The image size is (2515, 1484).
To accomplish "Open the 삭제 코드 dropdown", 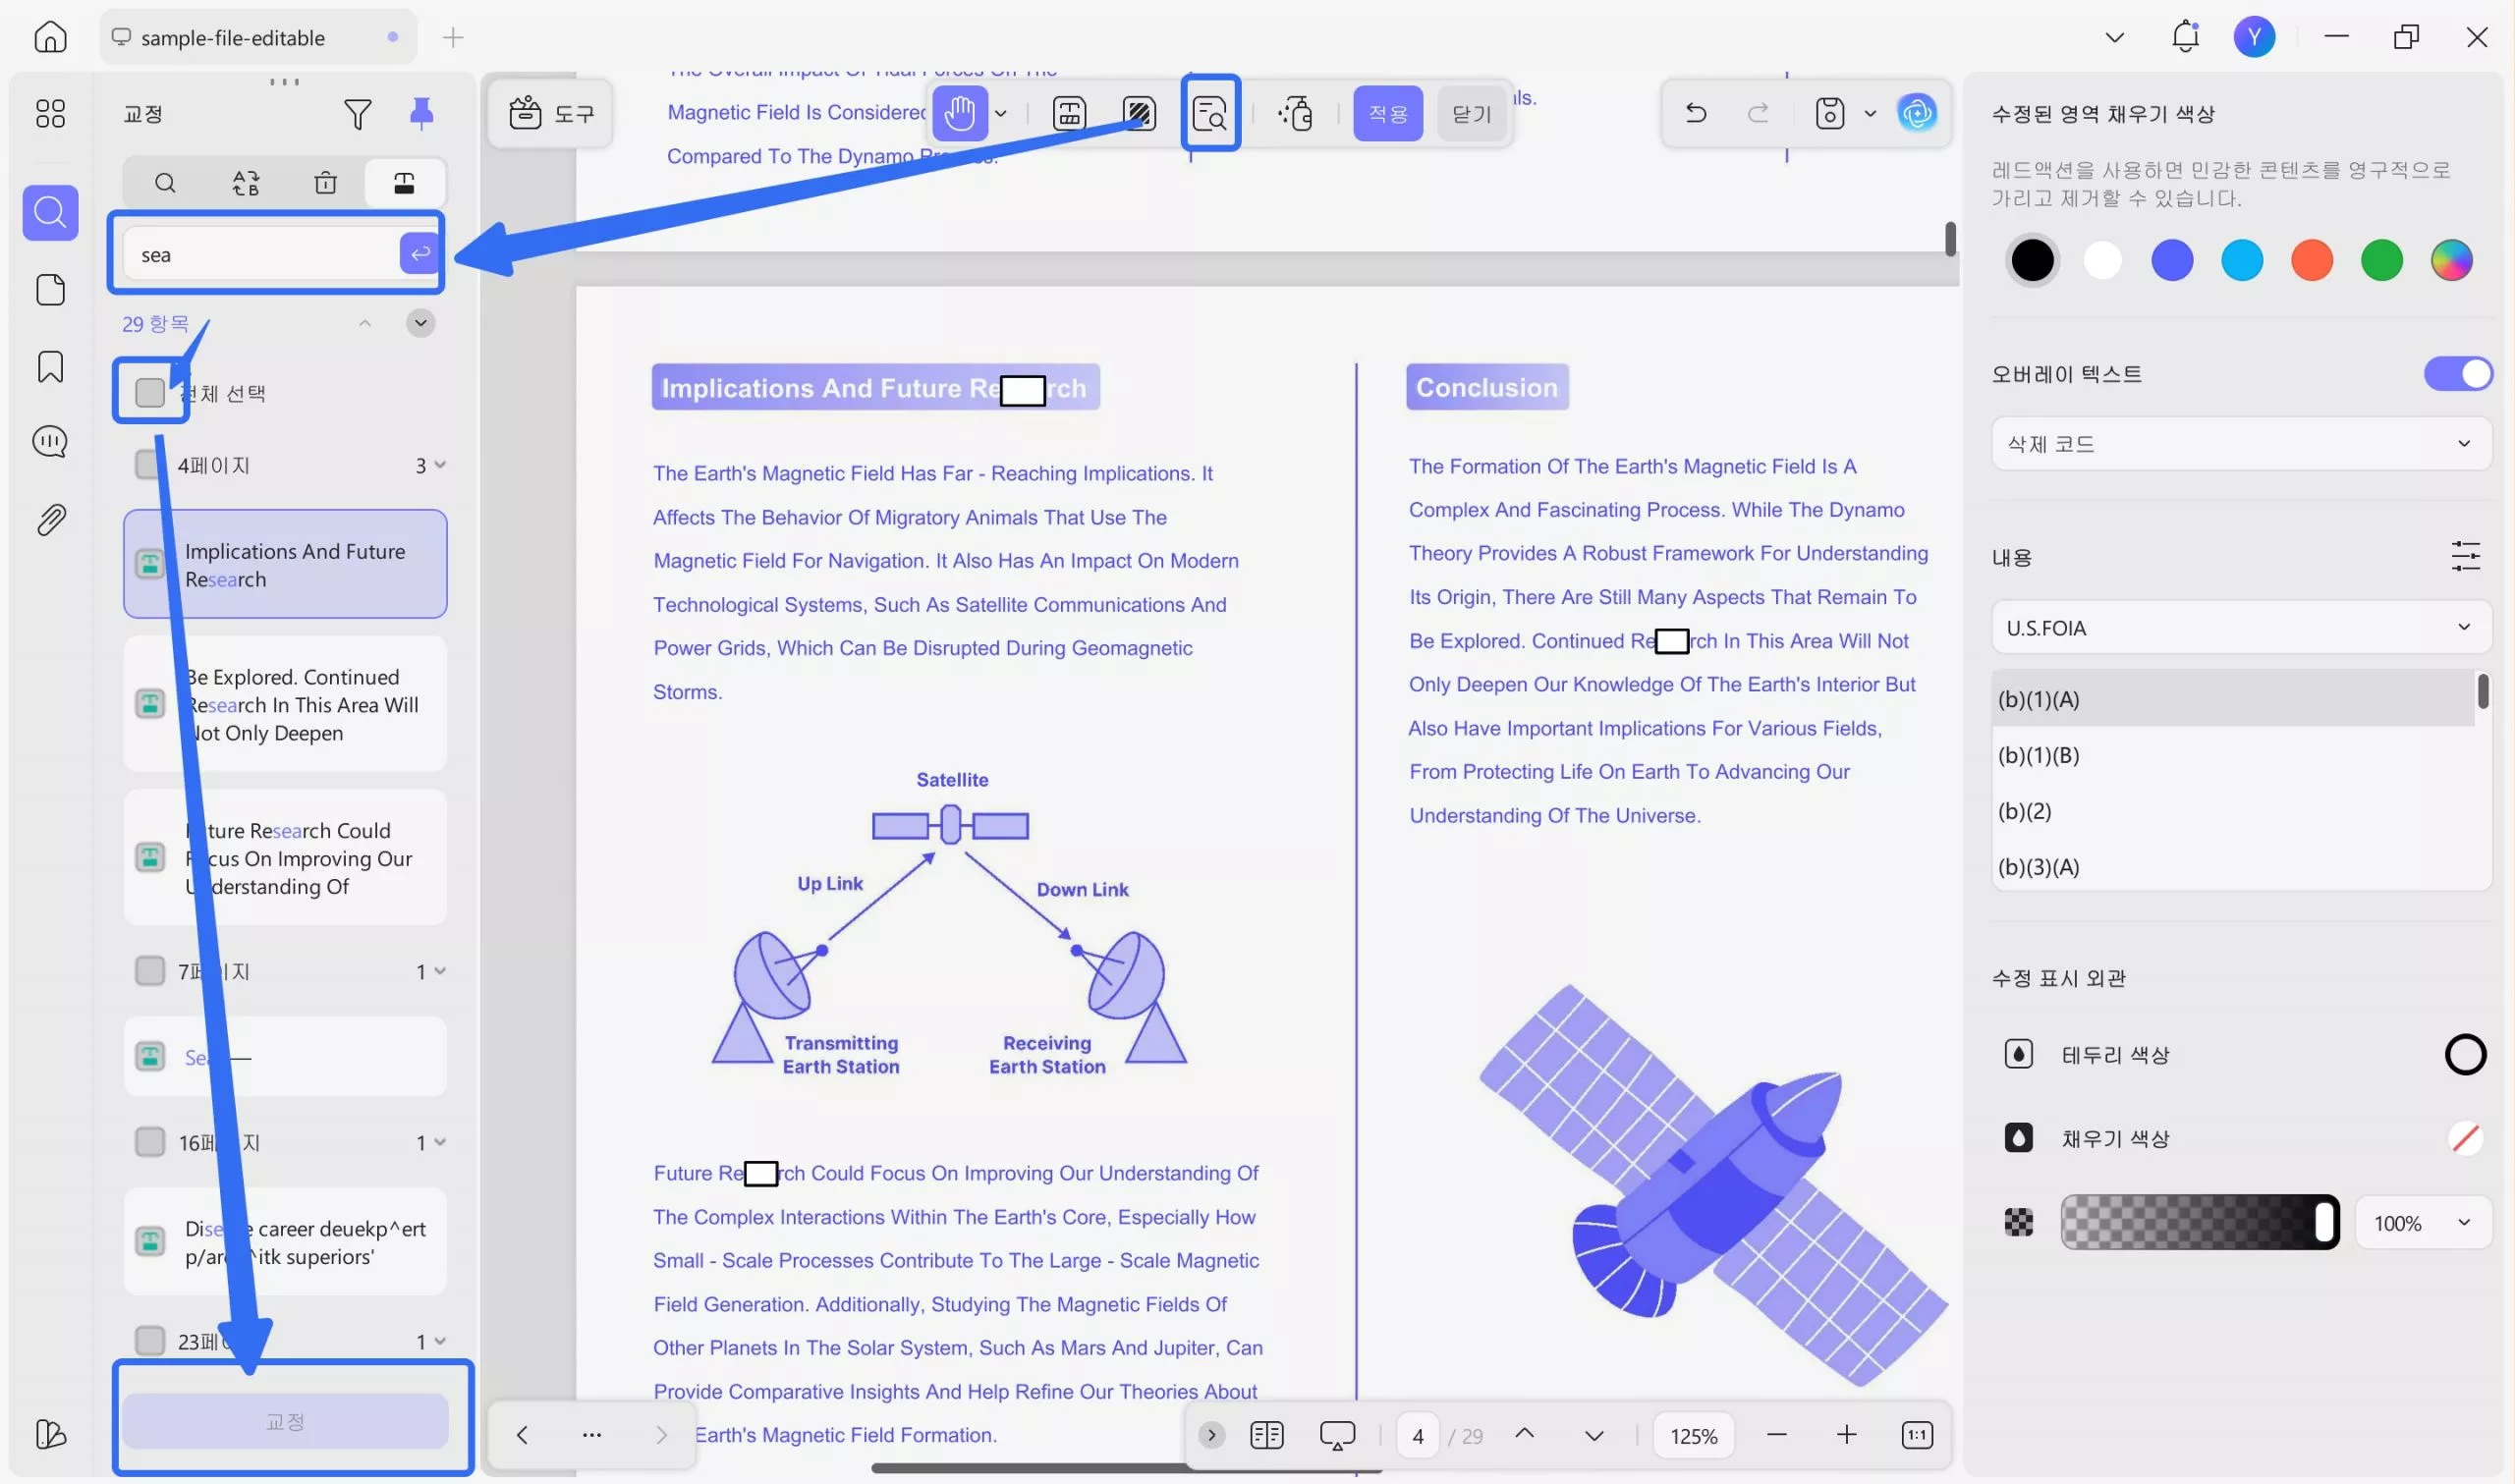I will tap(2240, 444).
